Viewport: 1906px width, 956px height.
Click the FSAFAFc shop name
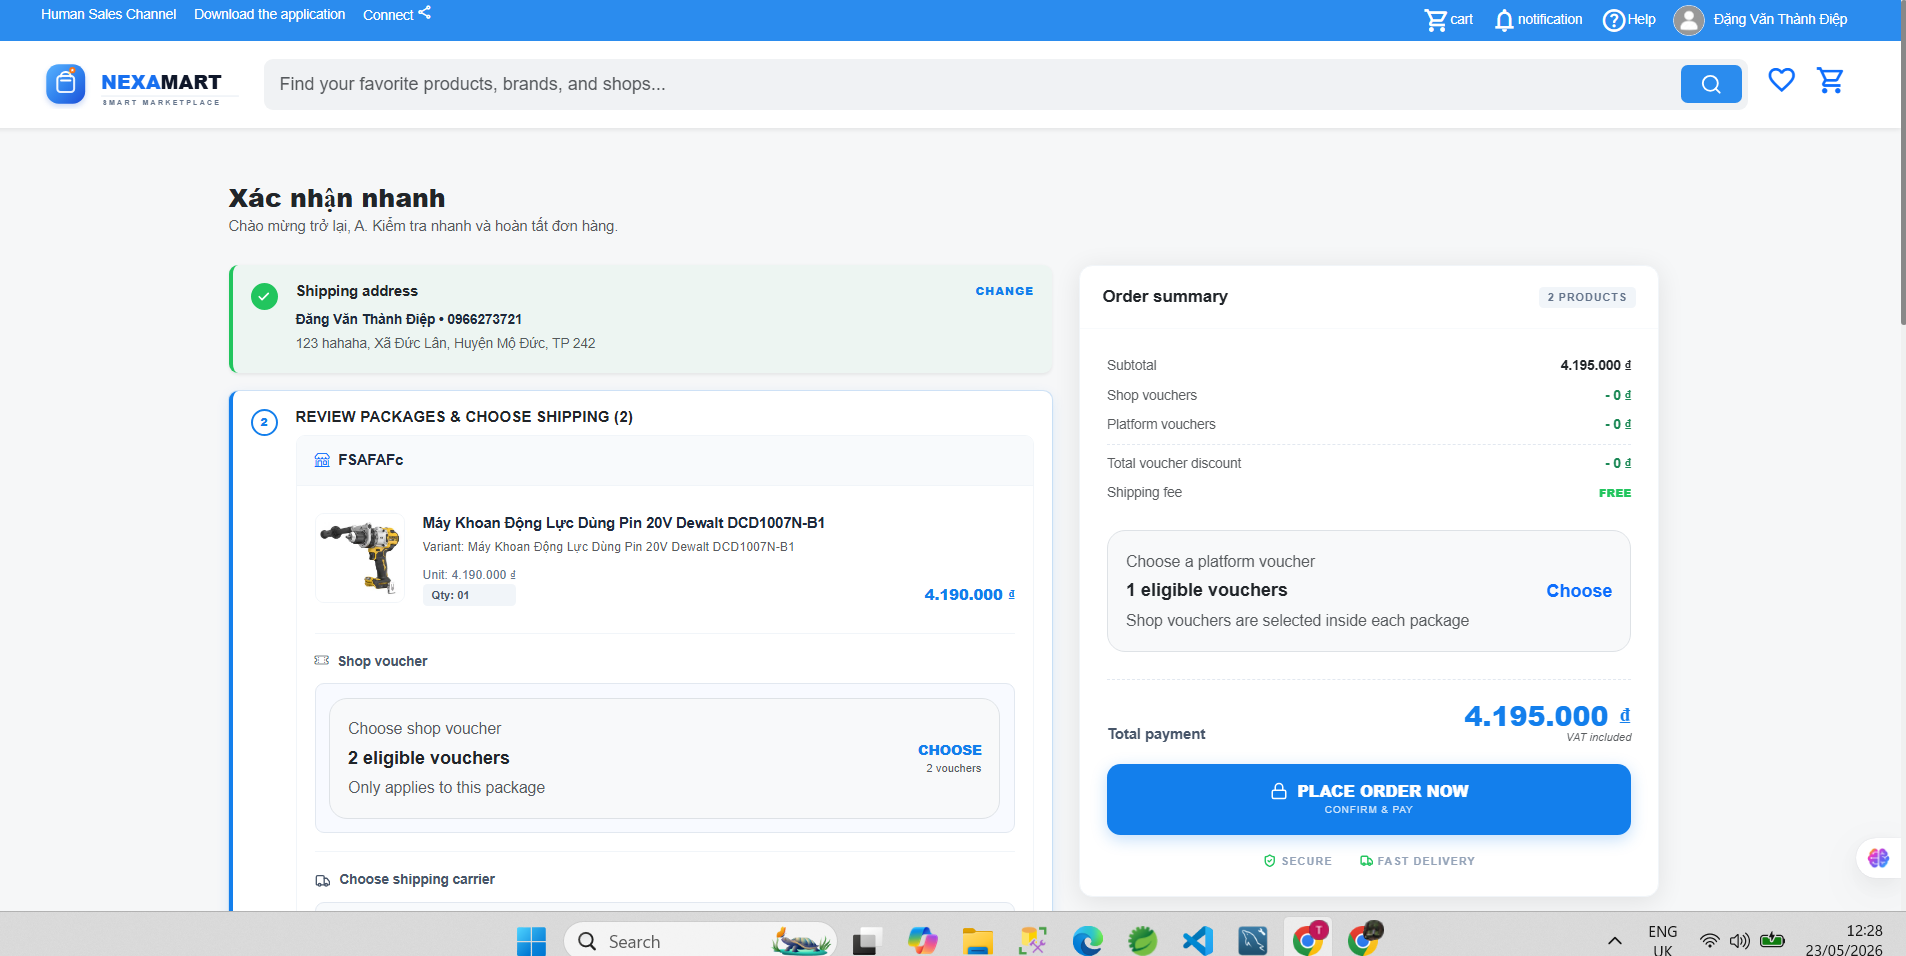[x=370, y=460]
